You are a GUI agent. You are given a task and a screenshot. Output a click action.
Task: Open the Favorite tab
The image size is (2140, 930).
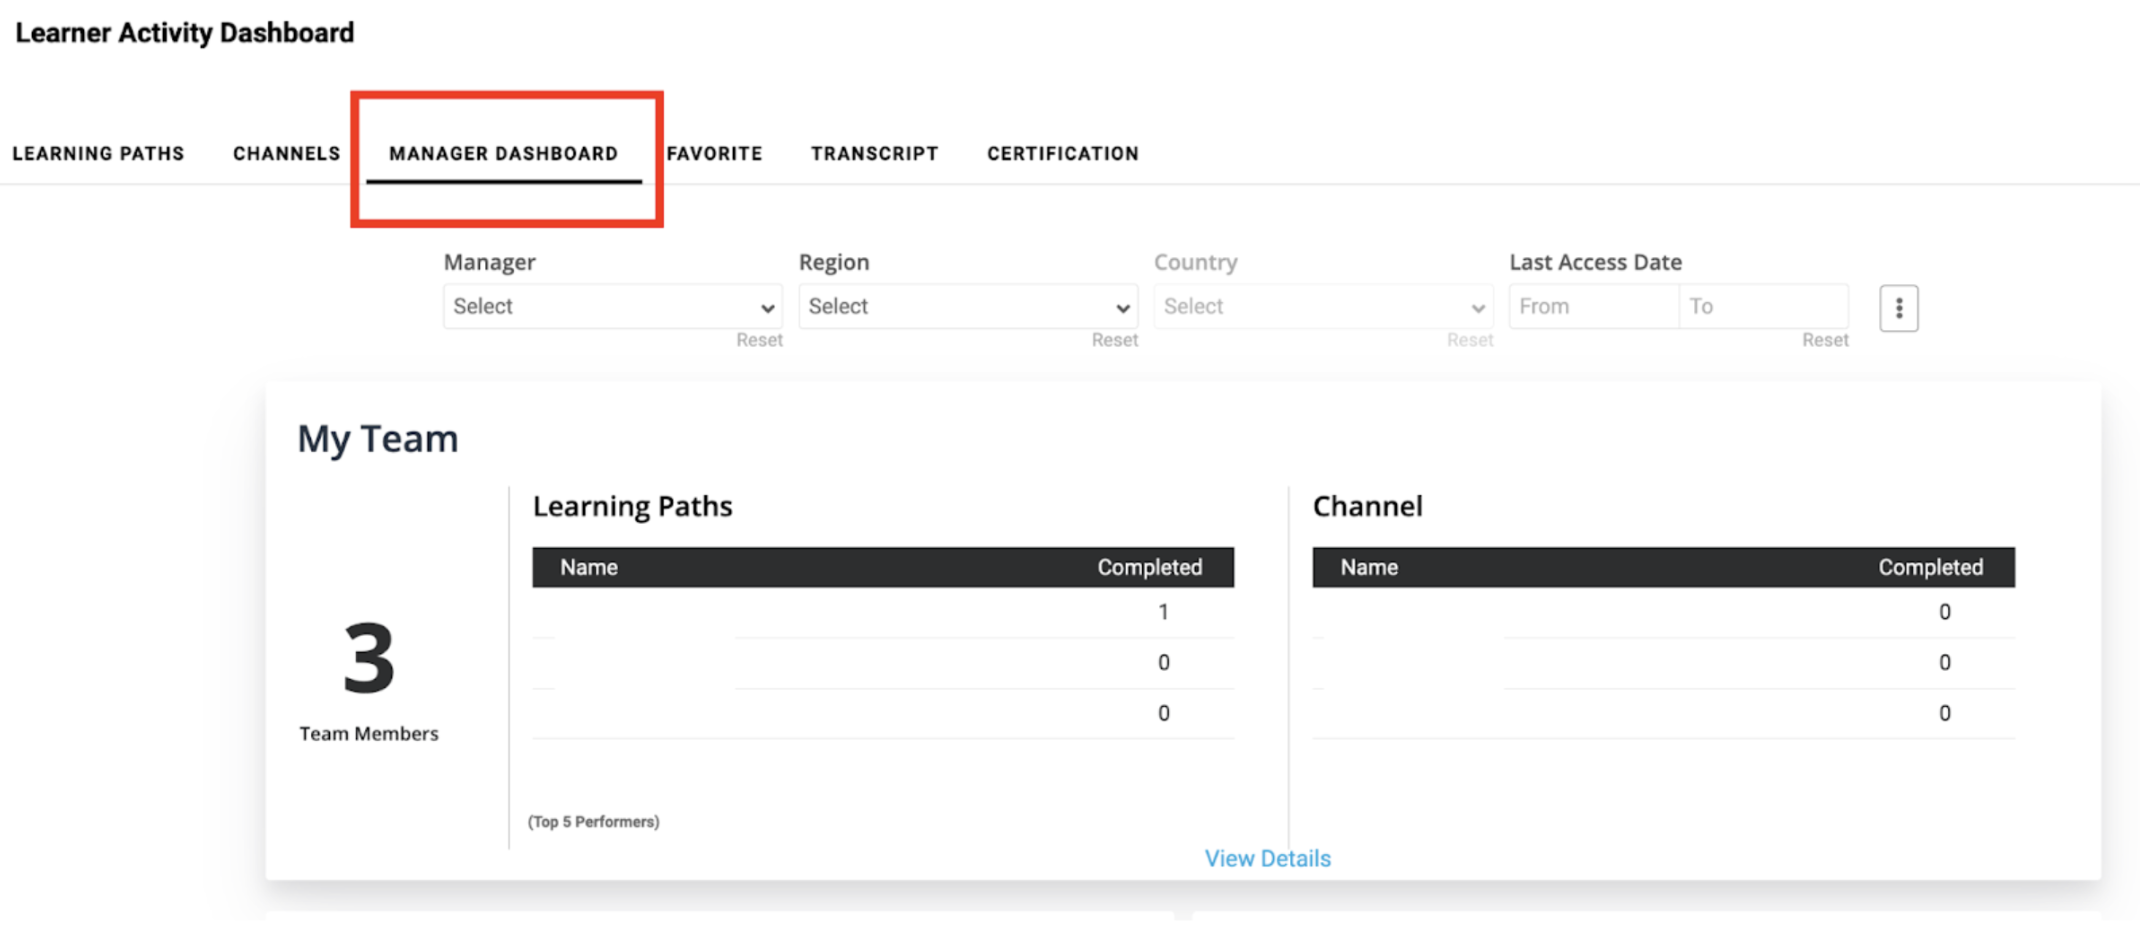[714, 153]
